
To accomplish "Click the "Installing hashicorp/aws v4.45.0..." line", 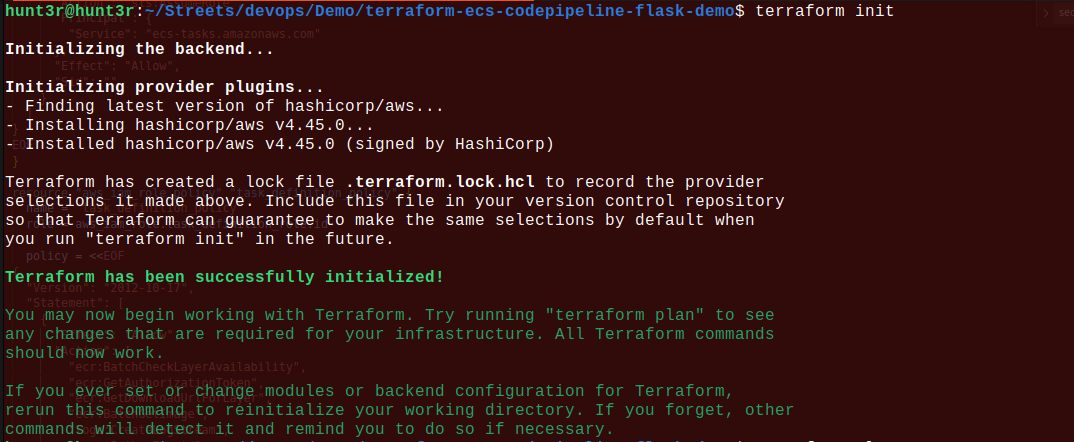I will coord(195,125).
